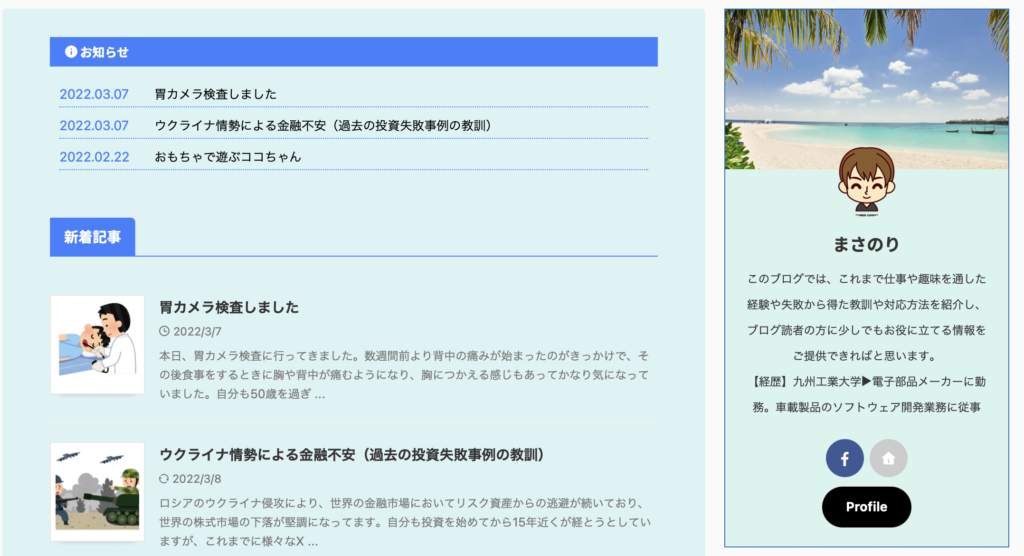1024x556 pixels.
Task: Open the black Profile button
Action: point(866,507)
